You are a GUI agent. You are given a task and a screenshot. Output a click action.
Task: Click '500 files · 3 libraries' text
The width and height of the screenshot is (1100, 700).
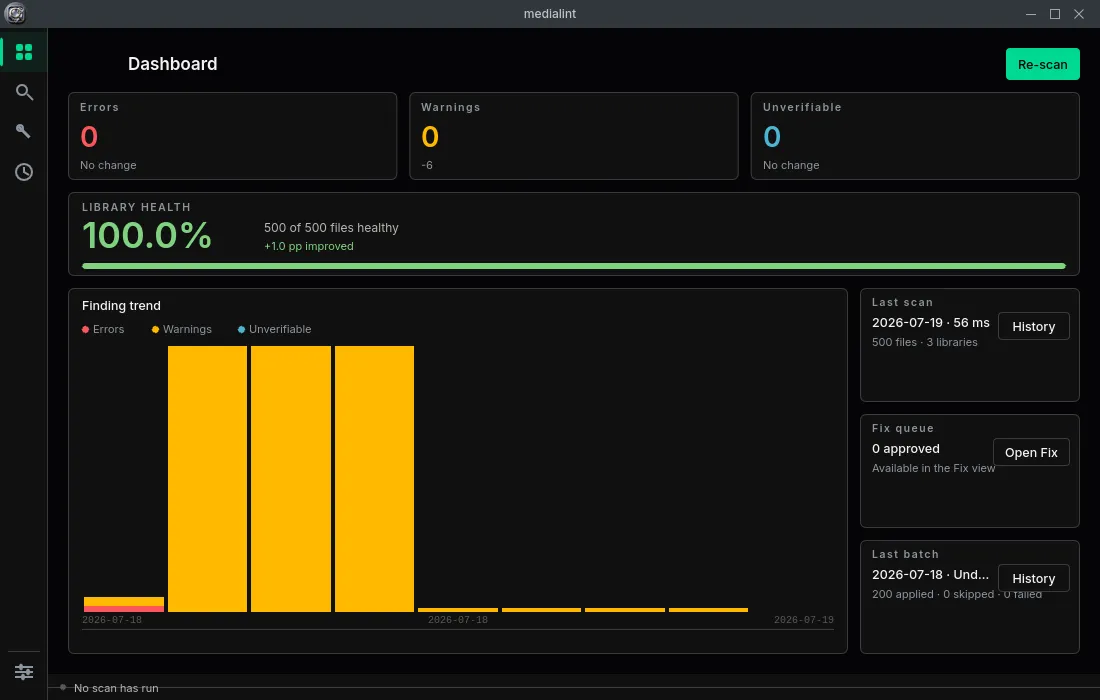click(925, 342)
